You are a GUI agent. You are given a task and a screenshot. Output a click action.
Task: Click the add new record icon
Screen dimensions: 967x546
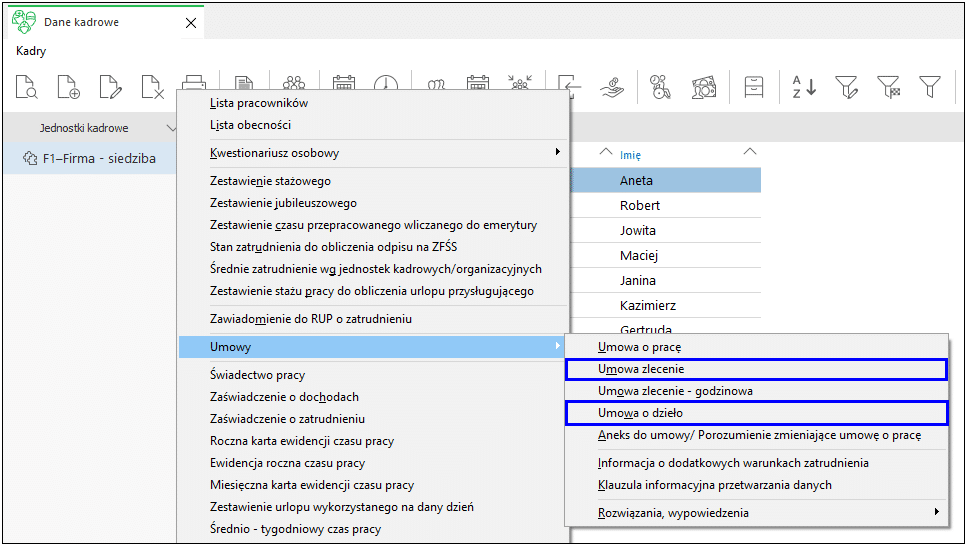(68, 86)
